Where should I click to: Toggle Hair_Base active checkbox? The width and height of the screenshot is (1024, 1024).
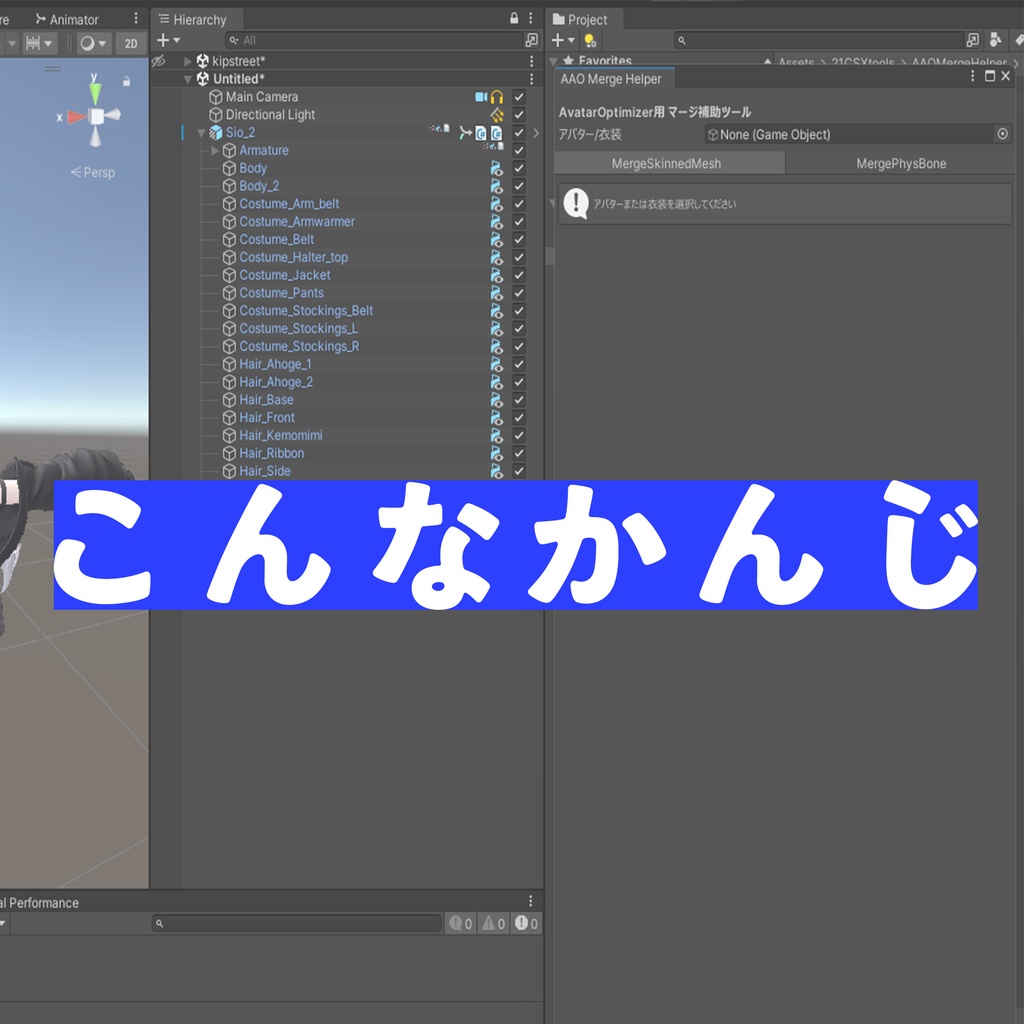click(518, 399)
